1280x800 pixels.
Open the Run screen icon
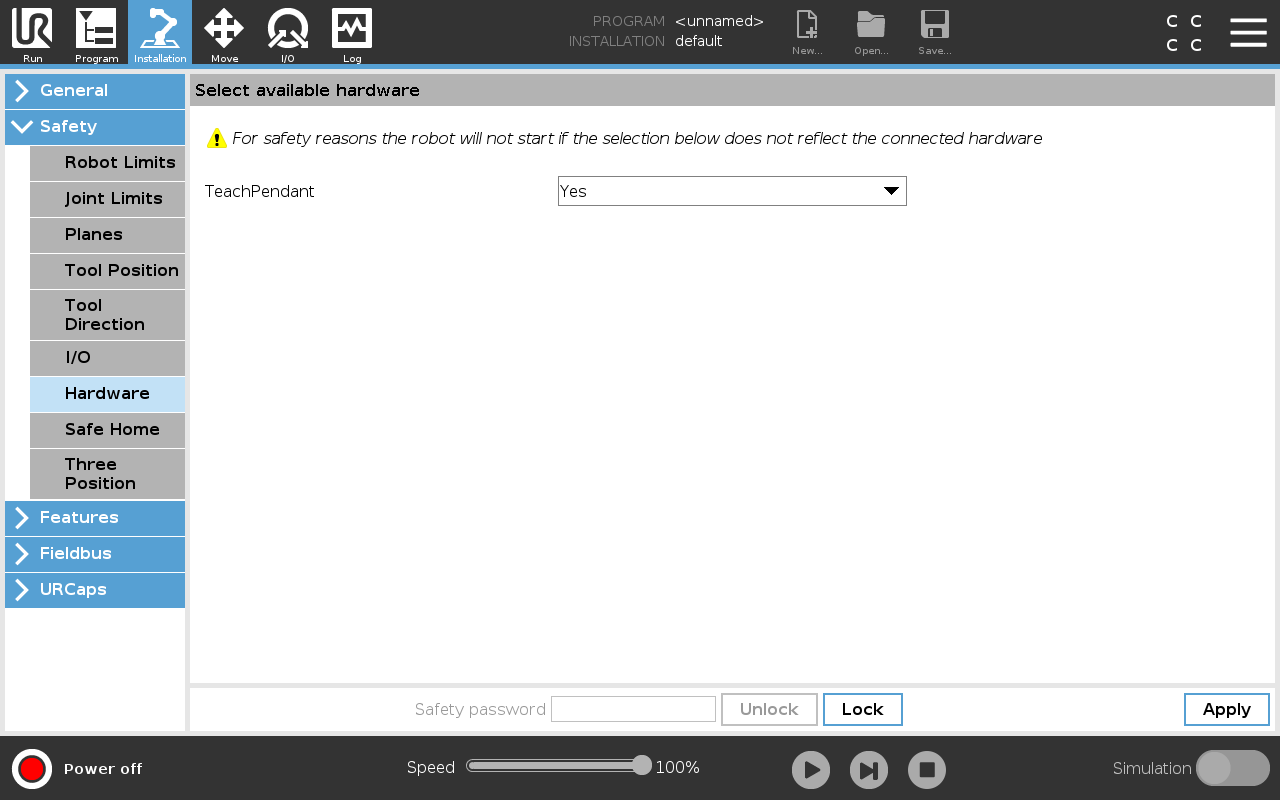click(x=32, y=32)
